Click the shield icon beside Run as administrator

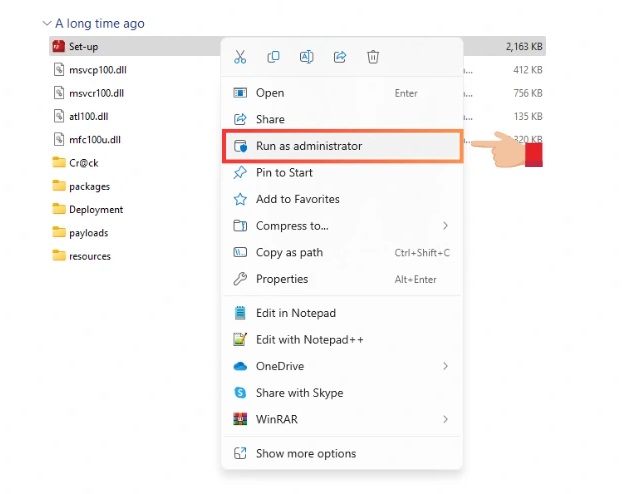(240, 146)
